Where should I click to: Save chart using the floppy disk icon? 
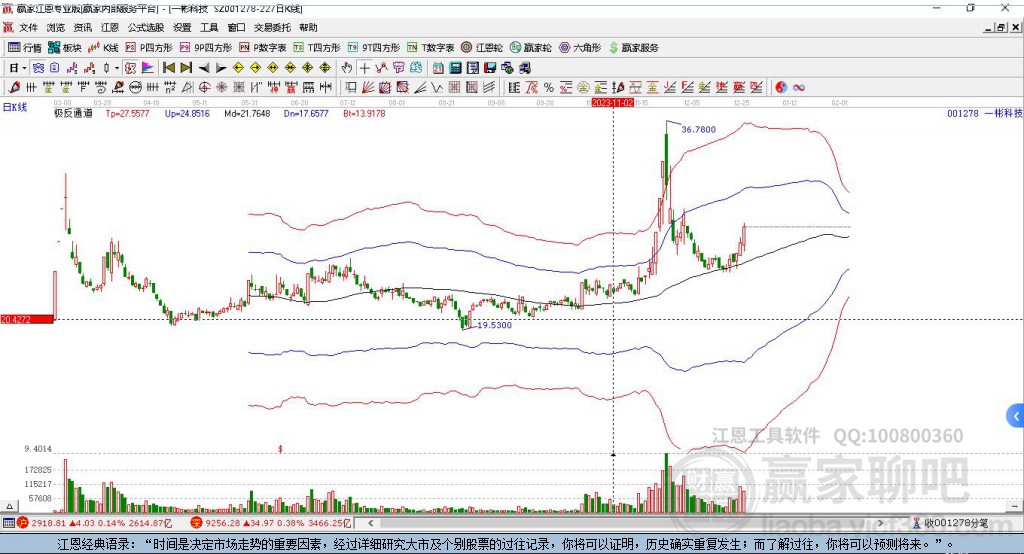(x=490, y=68)
